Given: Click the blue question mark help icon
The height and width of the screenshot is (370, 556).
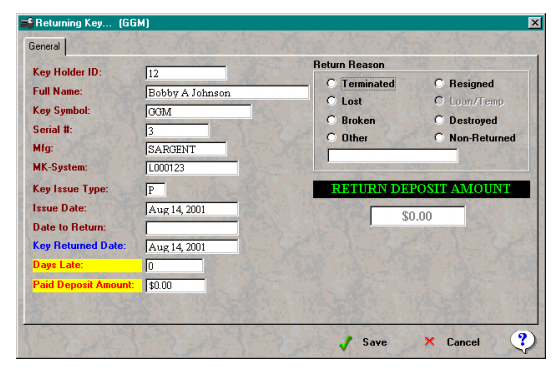Looking at the screenshot, I should (523, 342).
